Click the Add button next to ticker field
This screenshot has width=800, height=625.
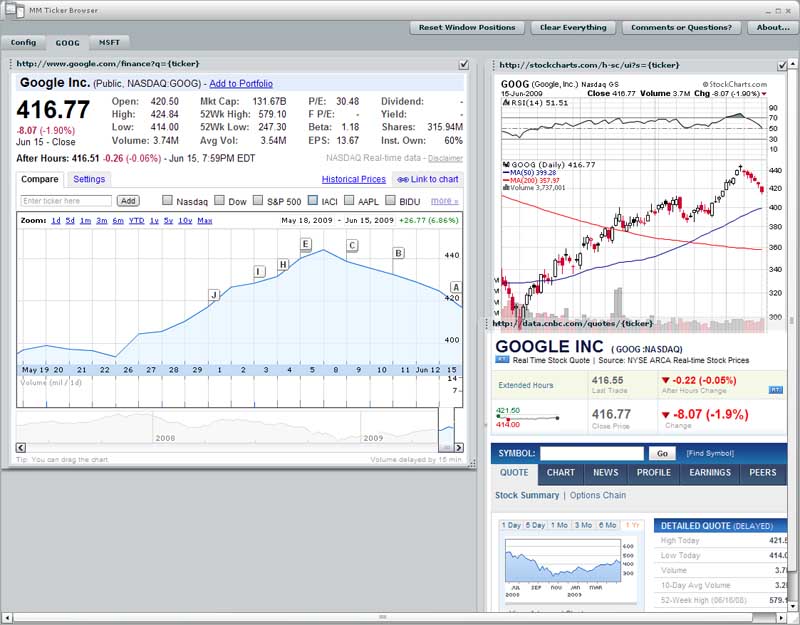[x=128, y=201]
